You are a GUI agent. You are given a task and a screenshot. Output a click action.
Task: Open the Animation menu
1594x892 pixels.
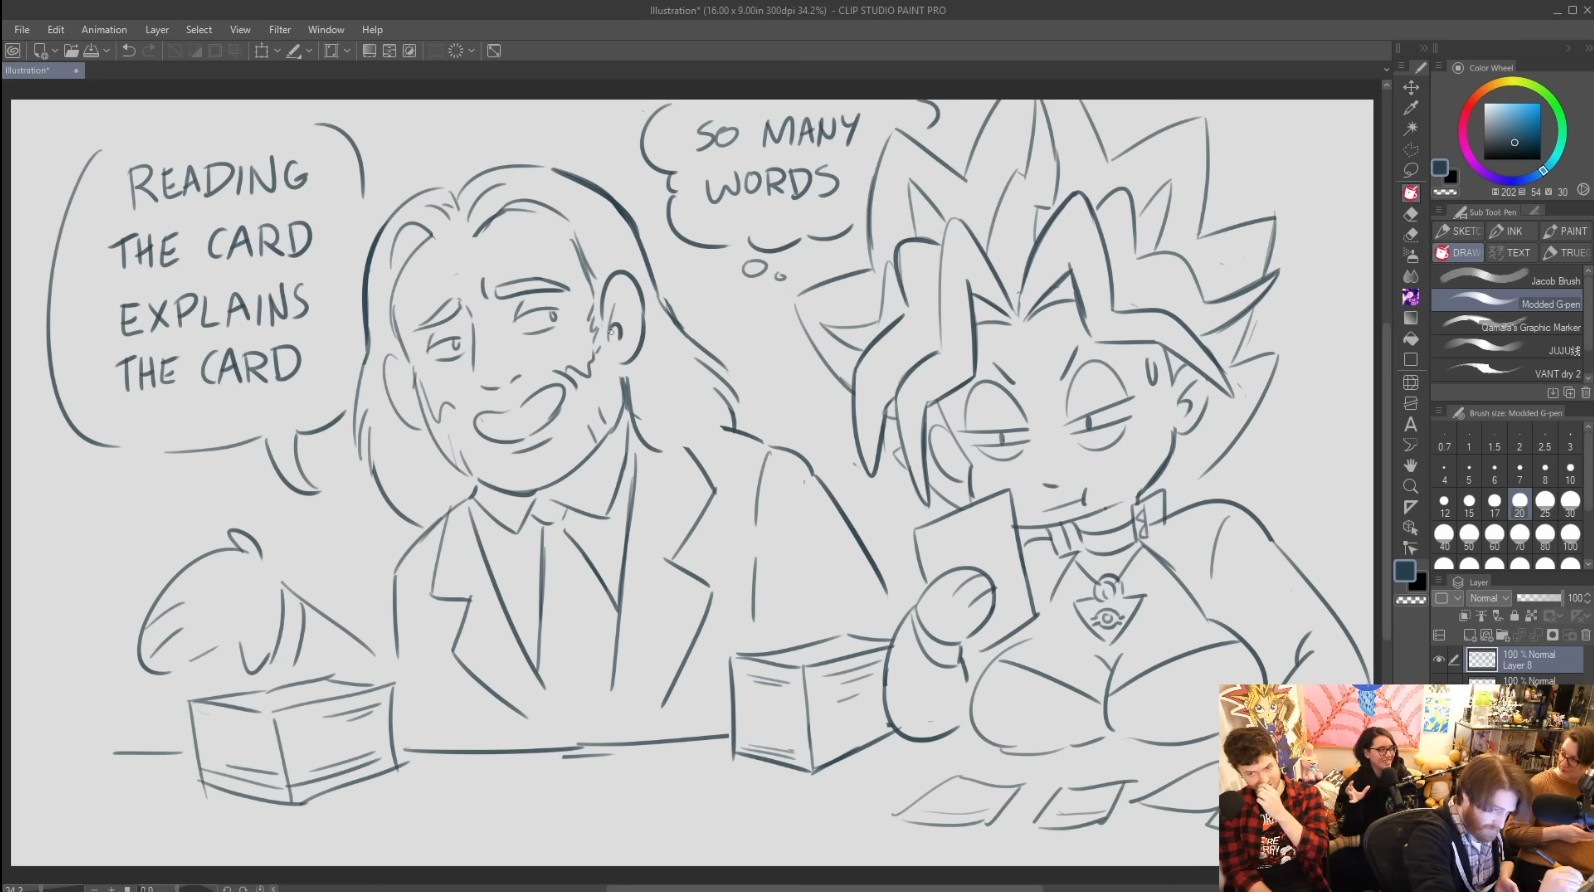tap(104, 30)
